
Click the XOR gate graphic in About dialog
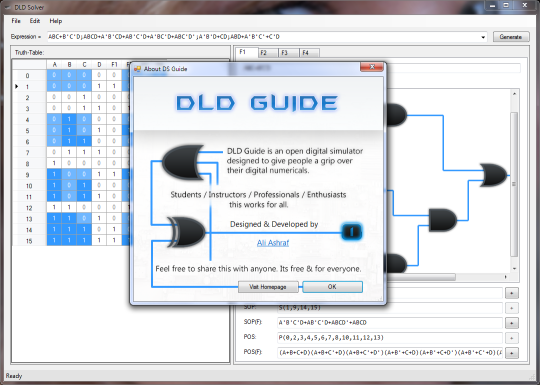click(x=186, y=232)
